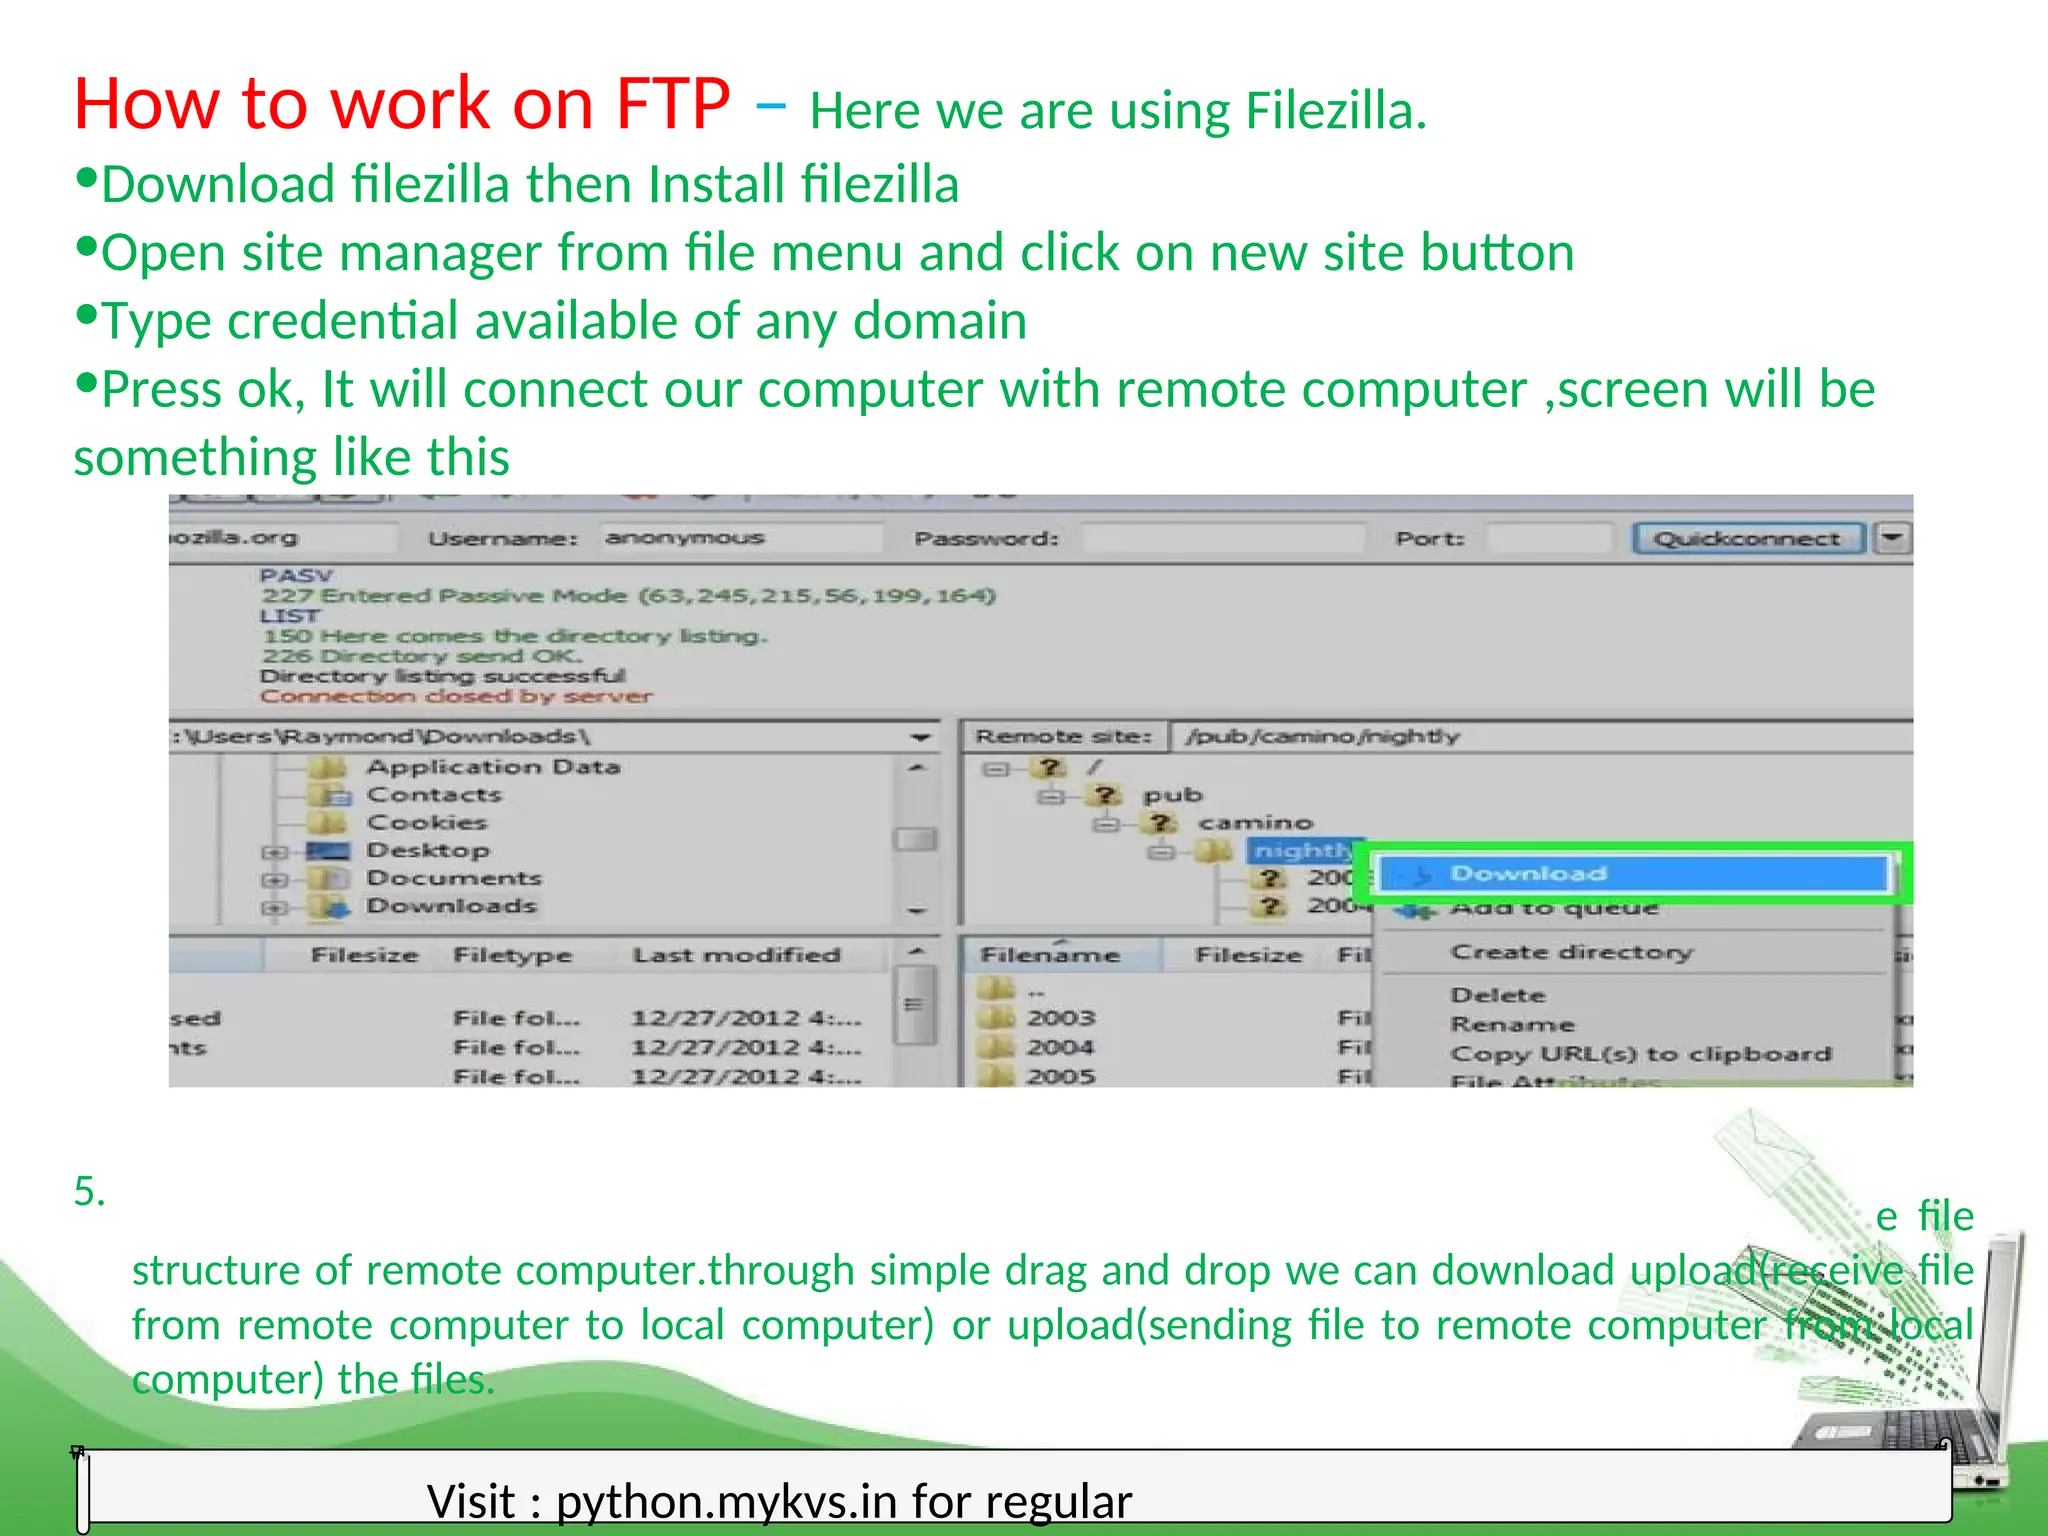Collapse the nightly remote tree node
The image size is (2048, 1536).
[1160, 853]
